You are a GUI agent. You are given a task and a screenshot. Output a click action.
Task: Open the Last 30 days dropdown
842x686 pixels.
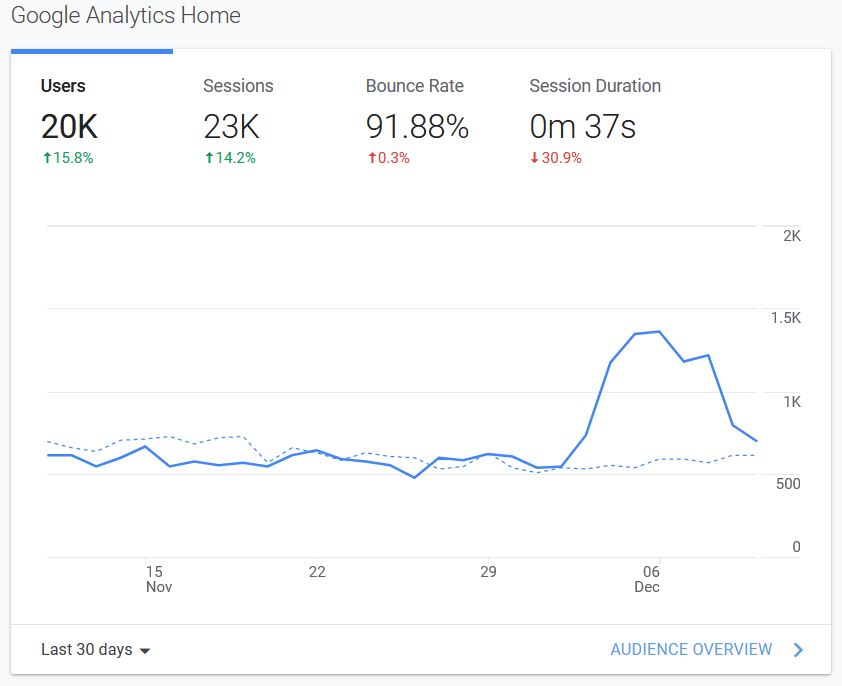(96, 649)
